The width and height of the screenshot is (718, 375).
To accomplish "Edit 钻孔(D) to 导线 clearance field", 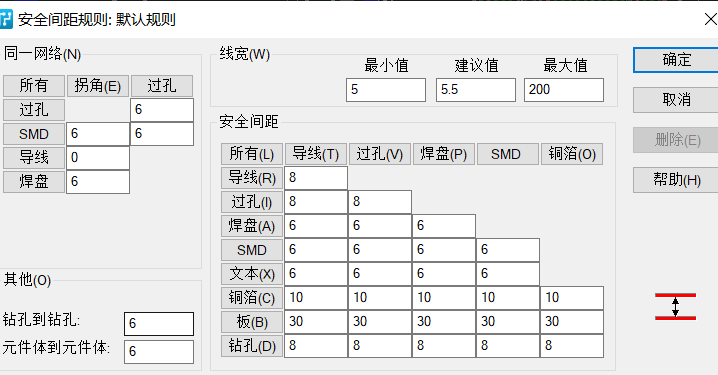I will pos(316,346).
